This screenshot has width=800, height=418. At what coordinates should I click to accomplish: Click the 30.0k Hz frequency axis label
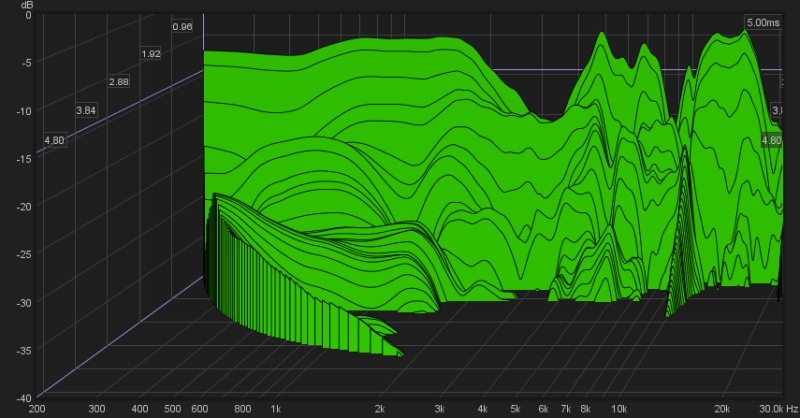(778, 409)
